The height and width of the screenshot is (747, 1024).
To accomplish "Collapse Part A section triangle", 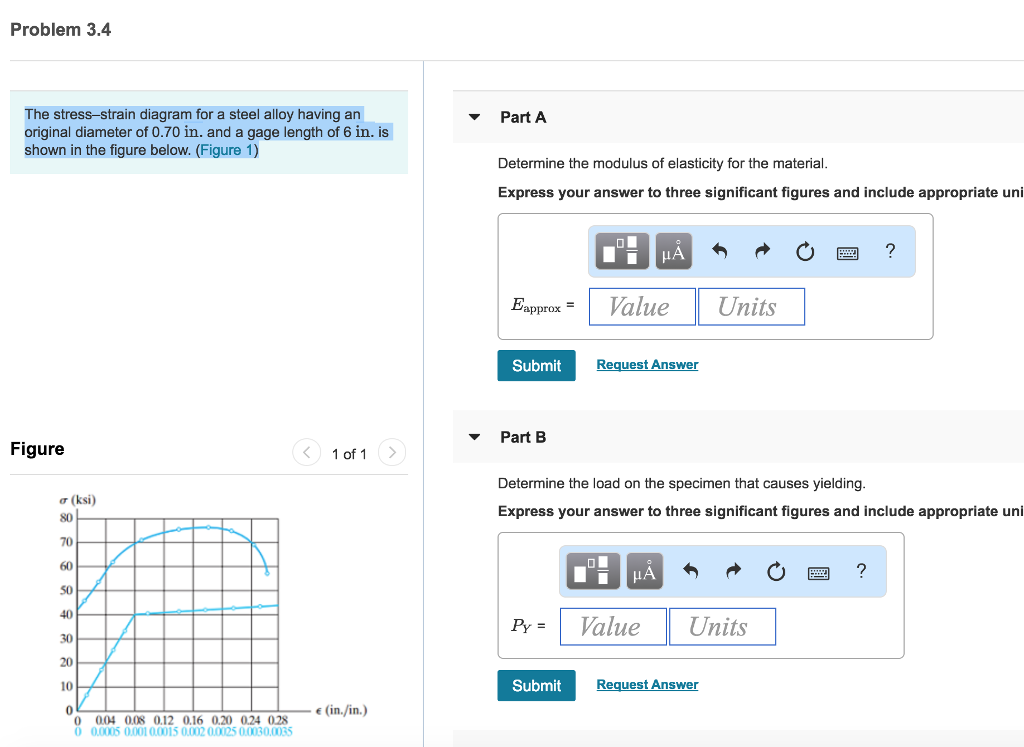I will point(475,117).
